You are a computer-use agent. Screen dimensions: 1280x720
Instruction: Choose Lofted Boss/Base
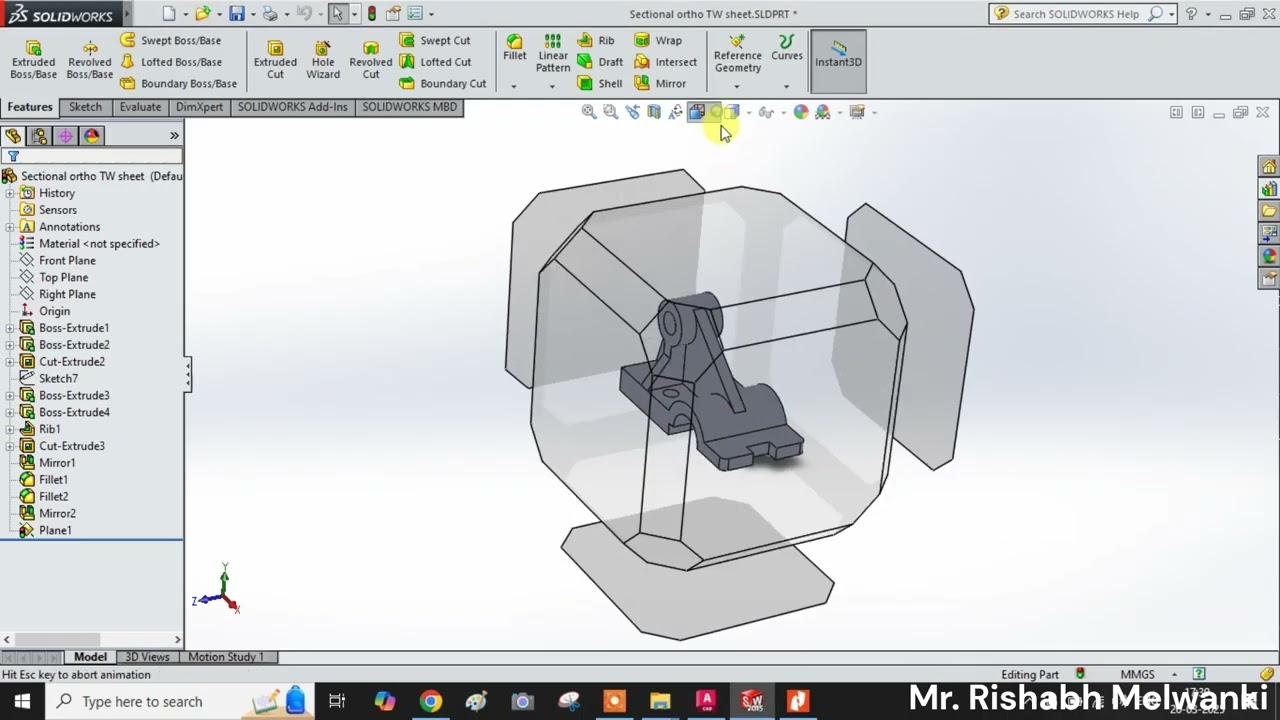(x=170, y=62)
